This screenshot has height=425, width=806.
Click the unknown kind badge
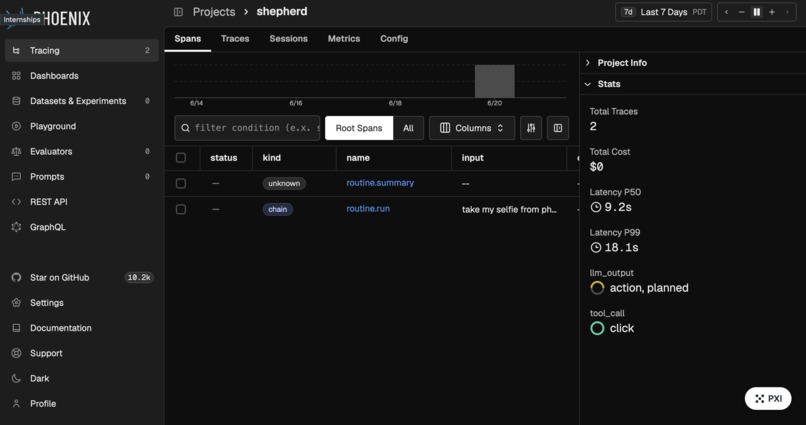coord(284,183)
